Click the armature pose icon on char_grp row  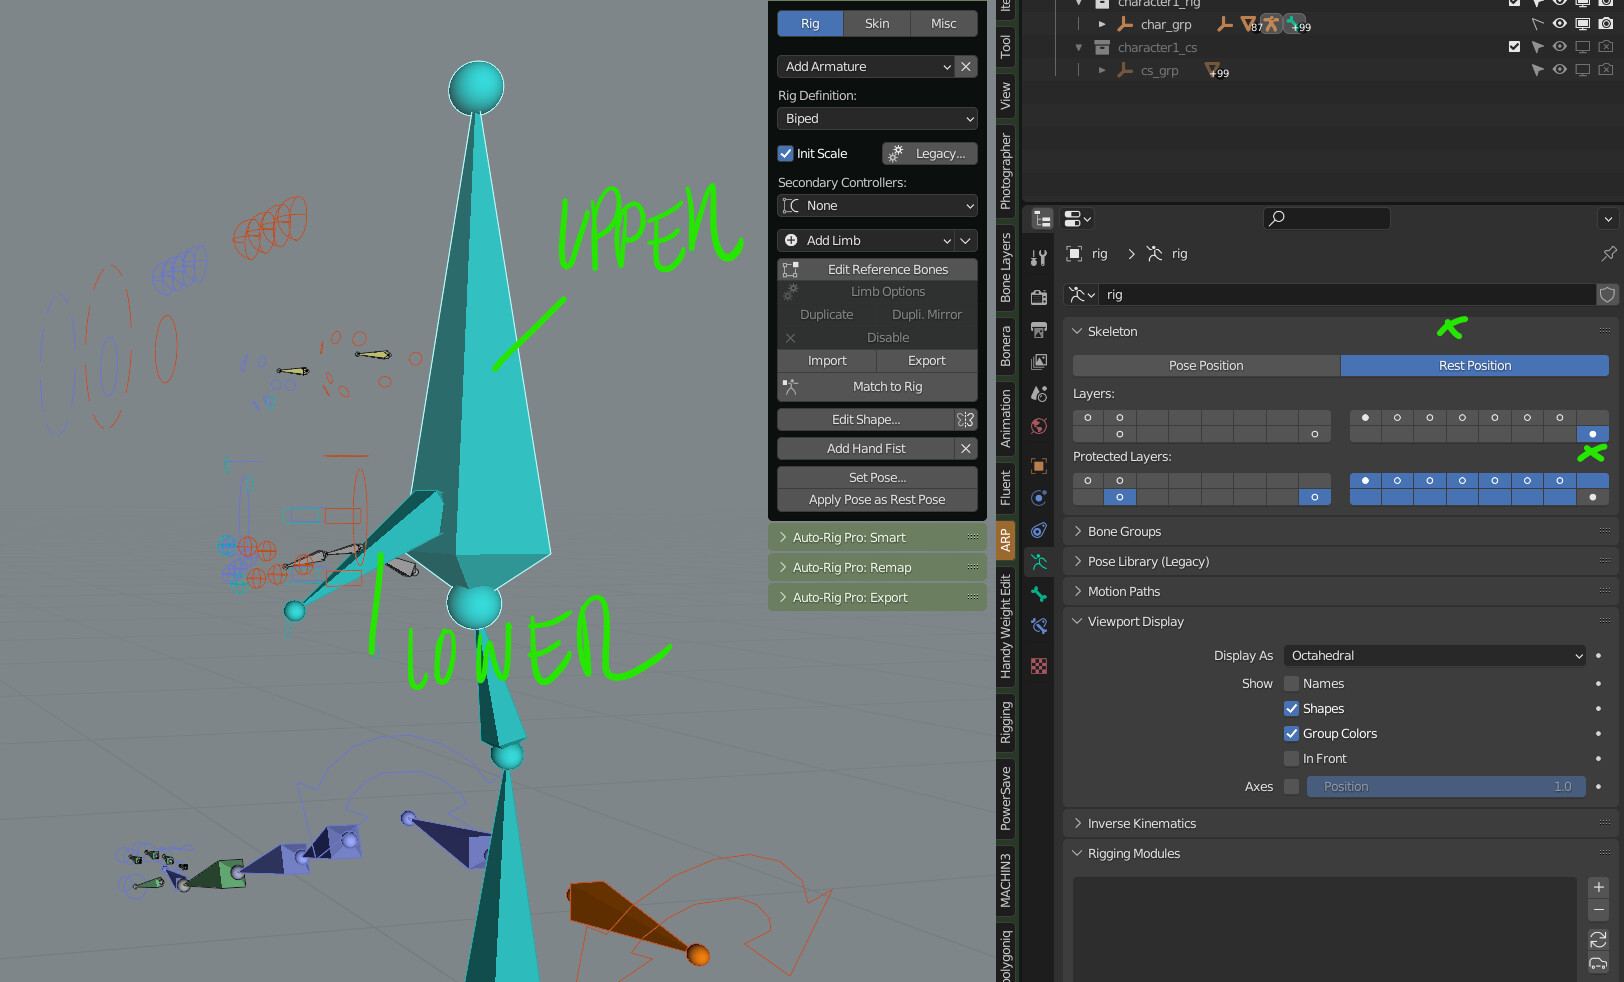click(1272, 24)
